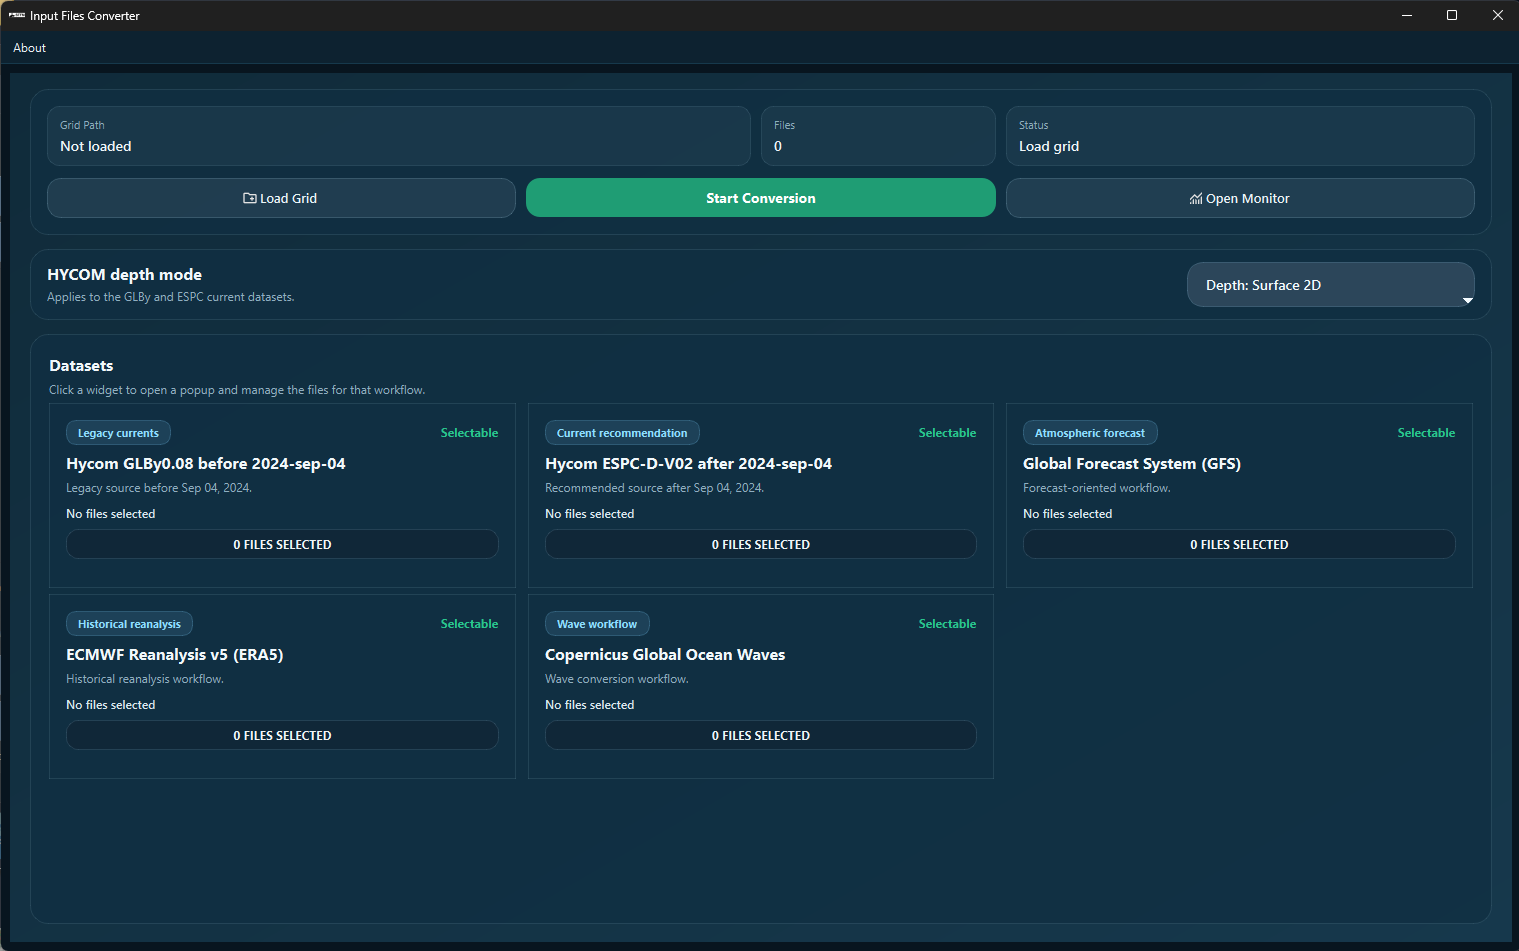The width and height of the screenshot is (1519, 951).
Task: Click the app icon in the title bar
Action: click(x=17, y=15)
